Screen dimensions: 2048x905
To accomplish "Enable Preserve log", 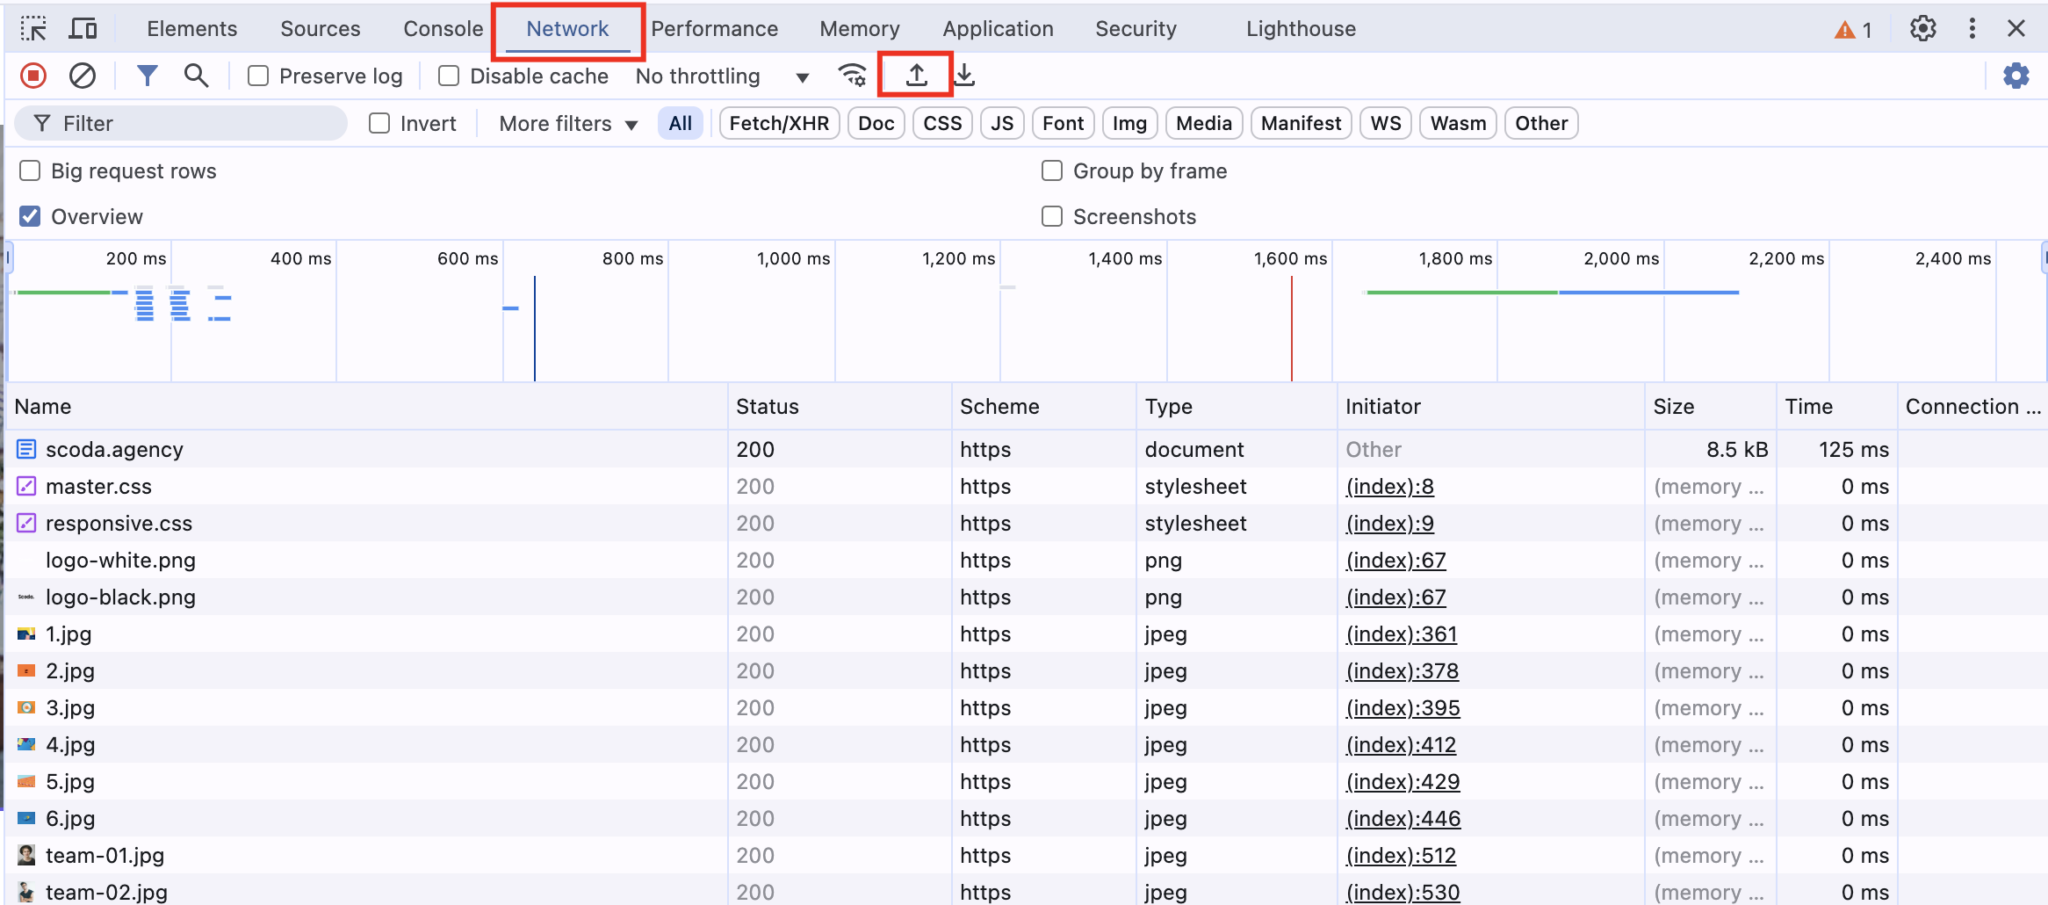I will [258, 75].
